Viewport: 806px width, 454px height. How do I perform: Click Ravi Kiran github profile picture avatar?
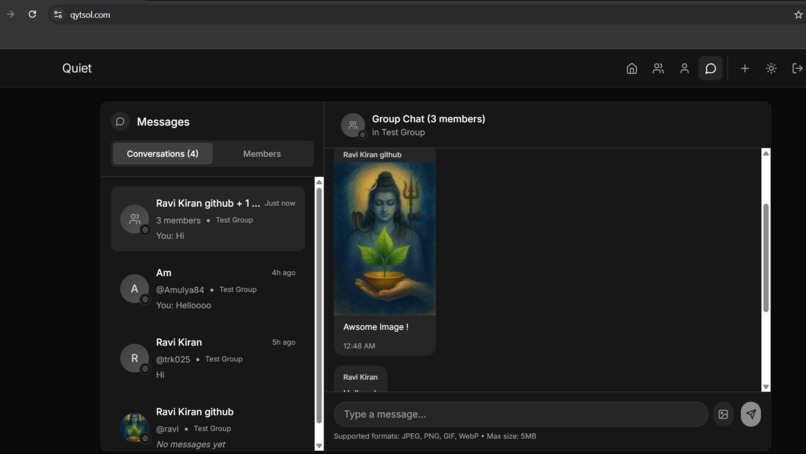135,427
